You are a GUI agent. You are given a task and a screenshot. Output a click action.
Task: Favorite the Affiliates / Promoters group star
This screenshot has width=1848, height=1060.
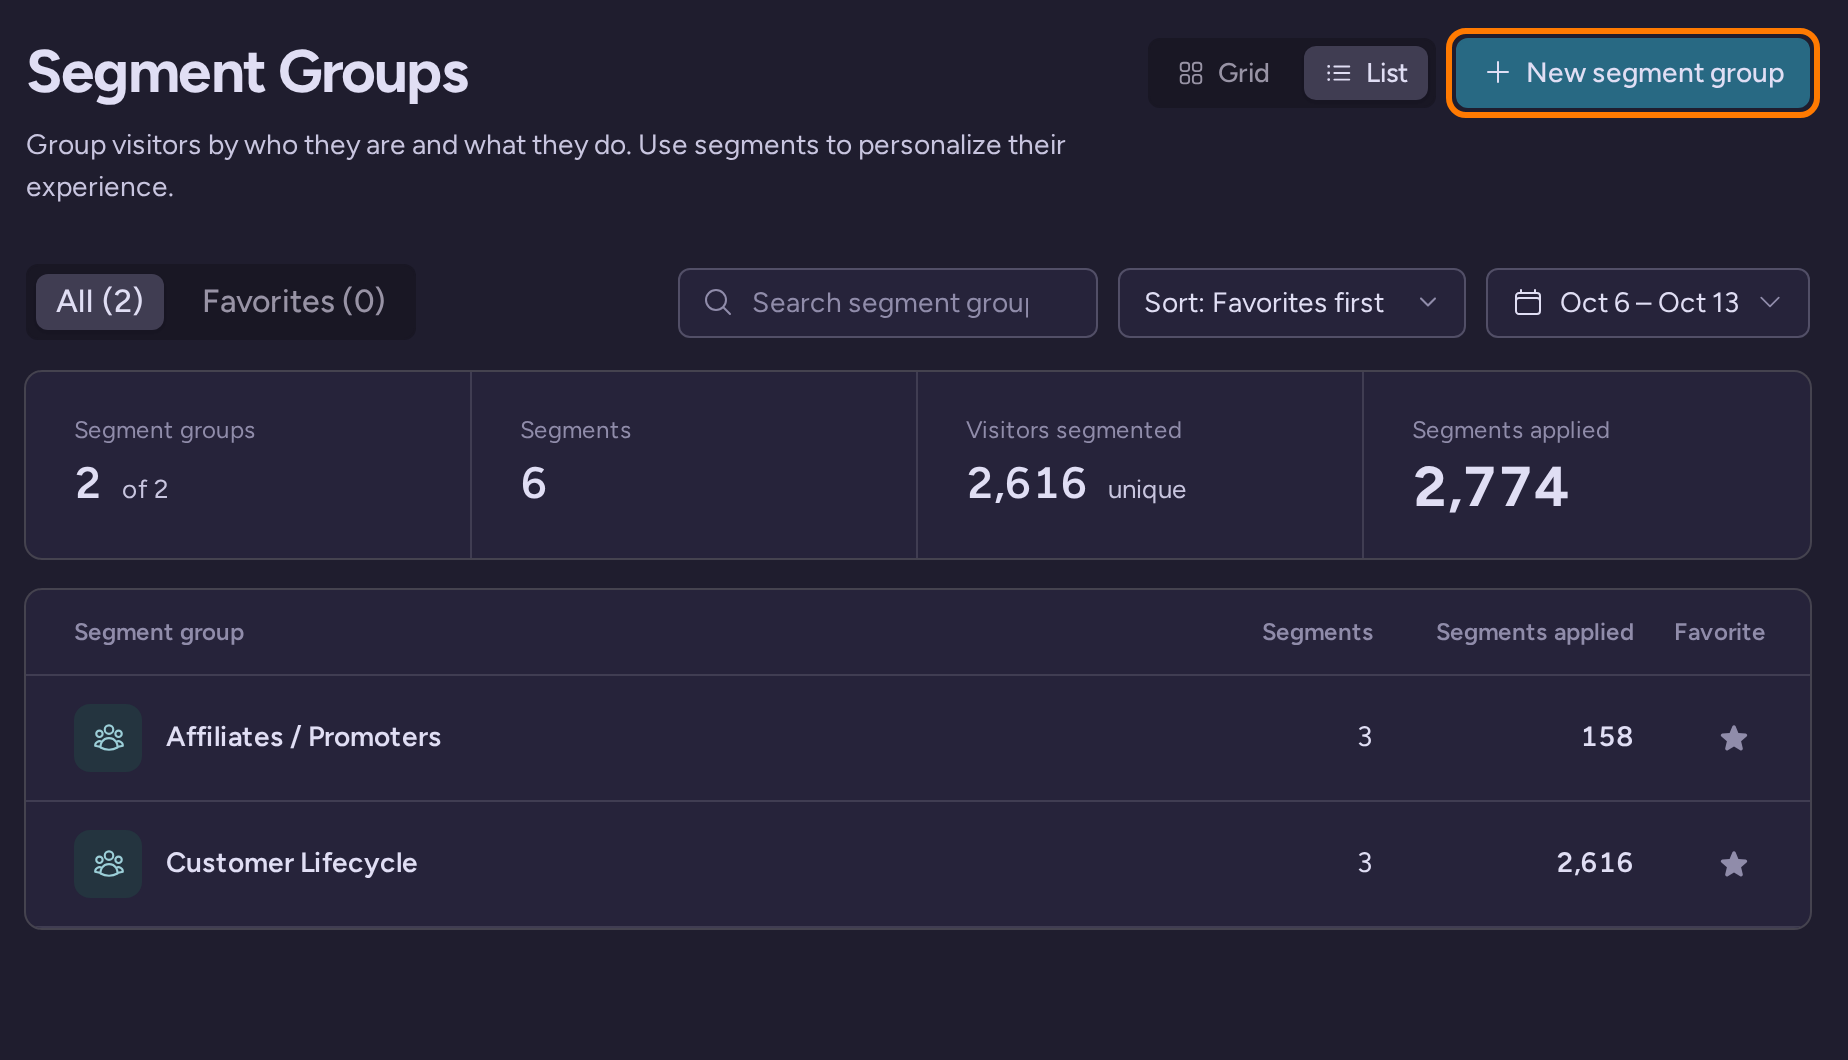1734,738
